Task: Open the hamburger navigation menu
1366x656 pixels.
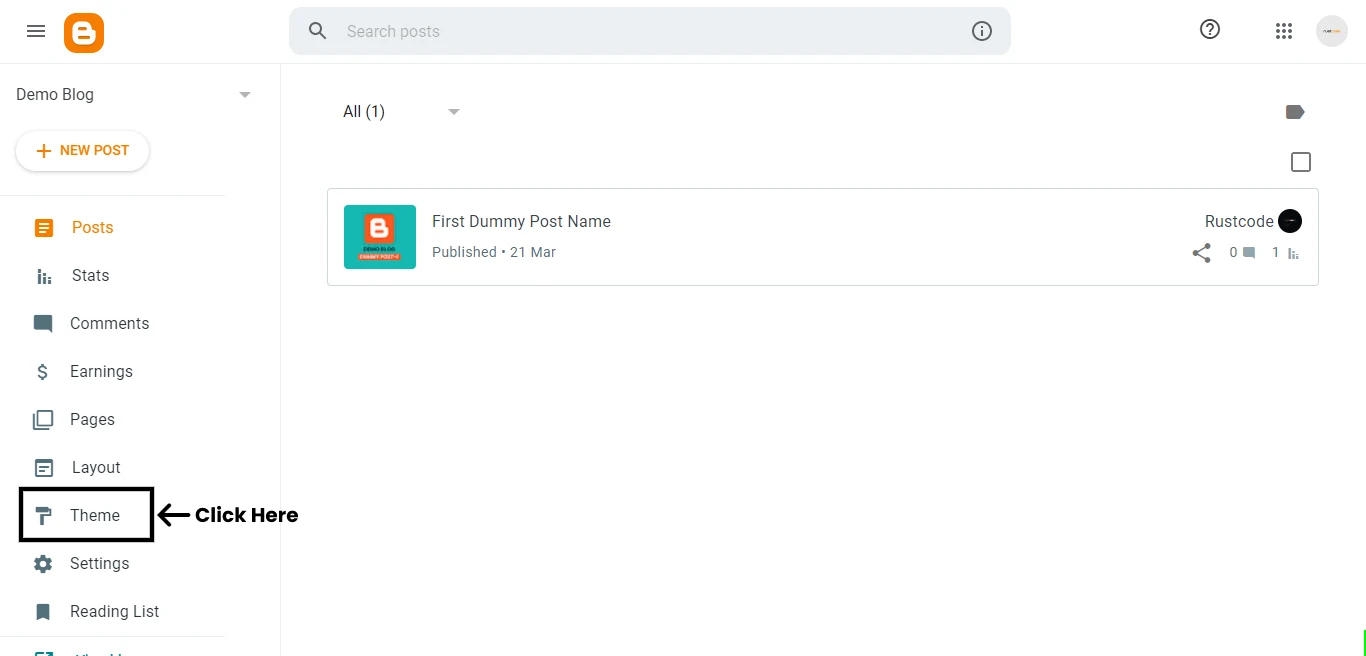Action: (36, 31)
